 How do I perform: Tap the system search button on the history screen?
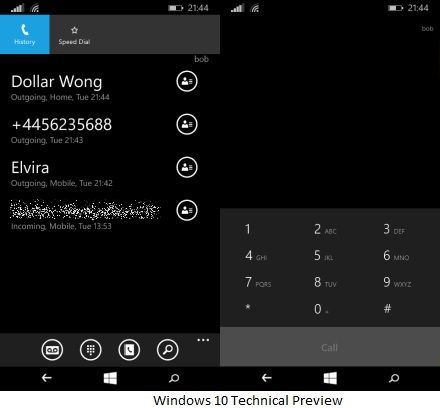click(x=174, y=378)
